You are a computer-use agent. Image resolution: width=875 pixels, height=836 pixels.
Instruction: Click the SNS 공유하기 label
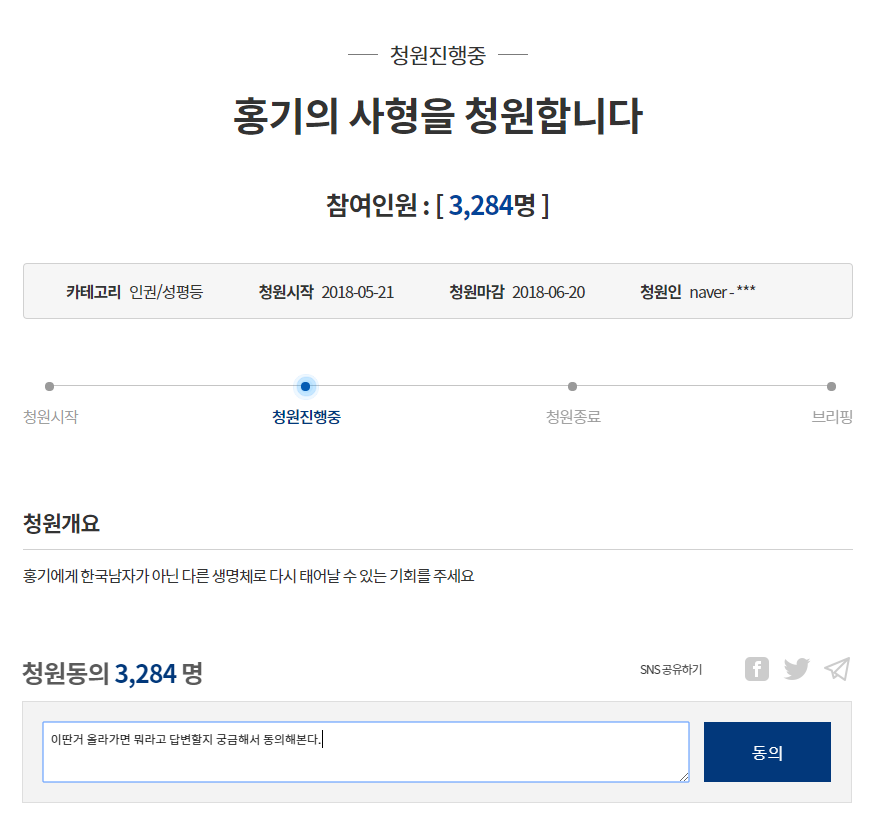(x=671, y=670)
